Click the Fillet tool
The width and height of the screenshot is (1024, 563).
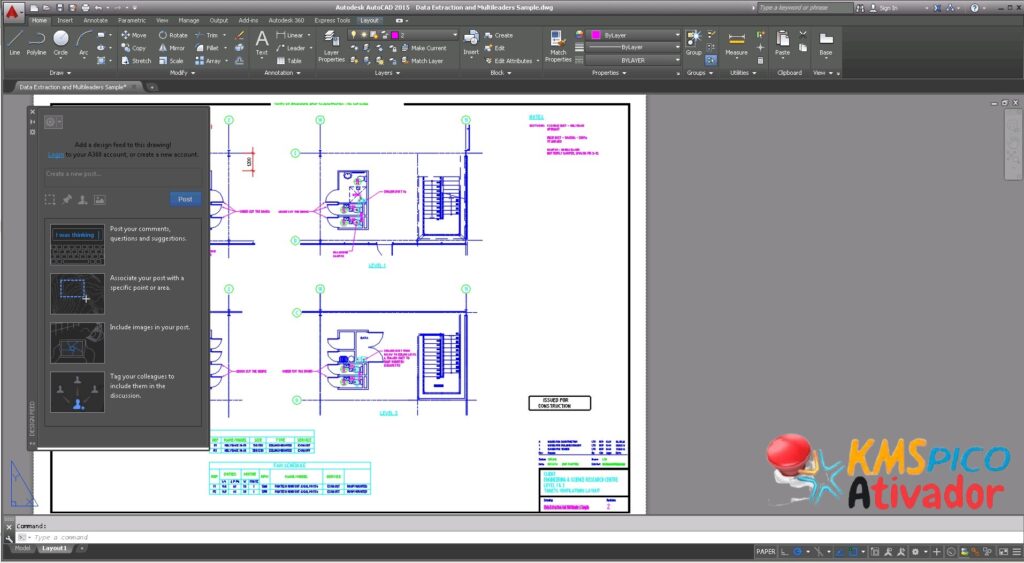click(x=207, y=48)
